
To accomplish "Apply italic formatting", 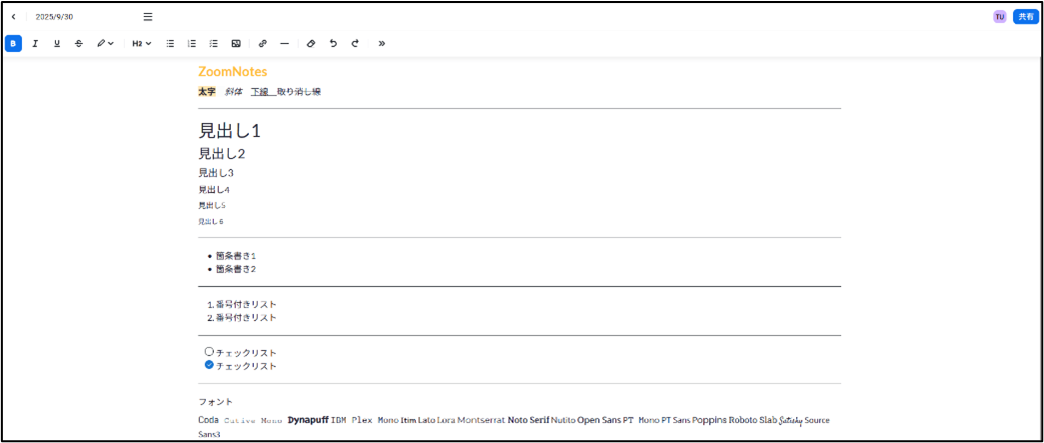I will coord(35,43).
